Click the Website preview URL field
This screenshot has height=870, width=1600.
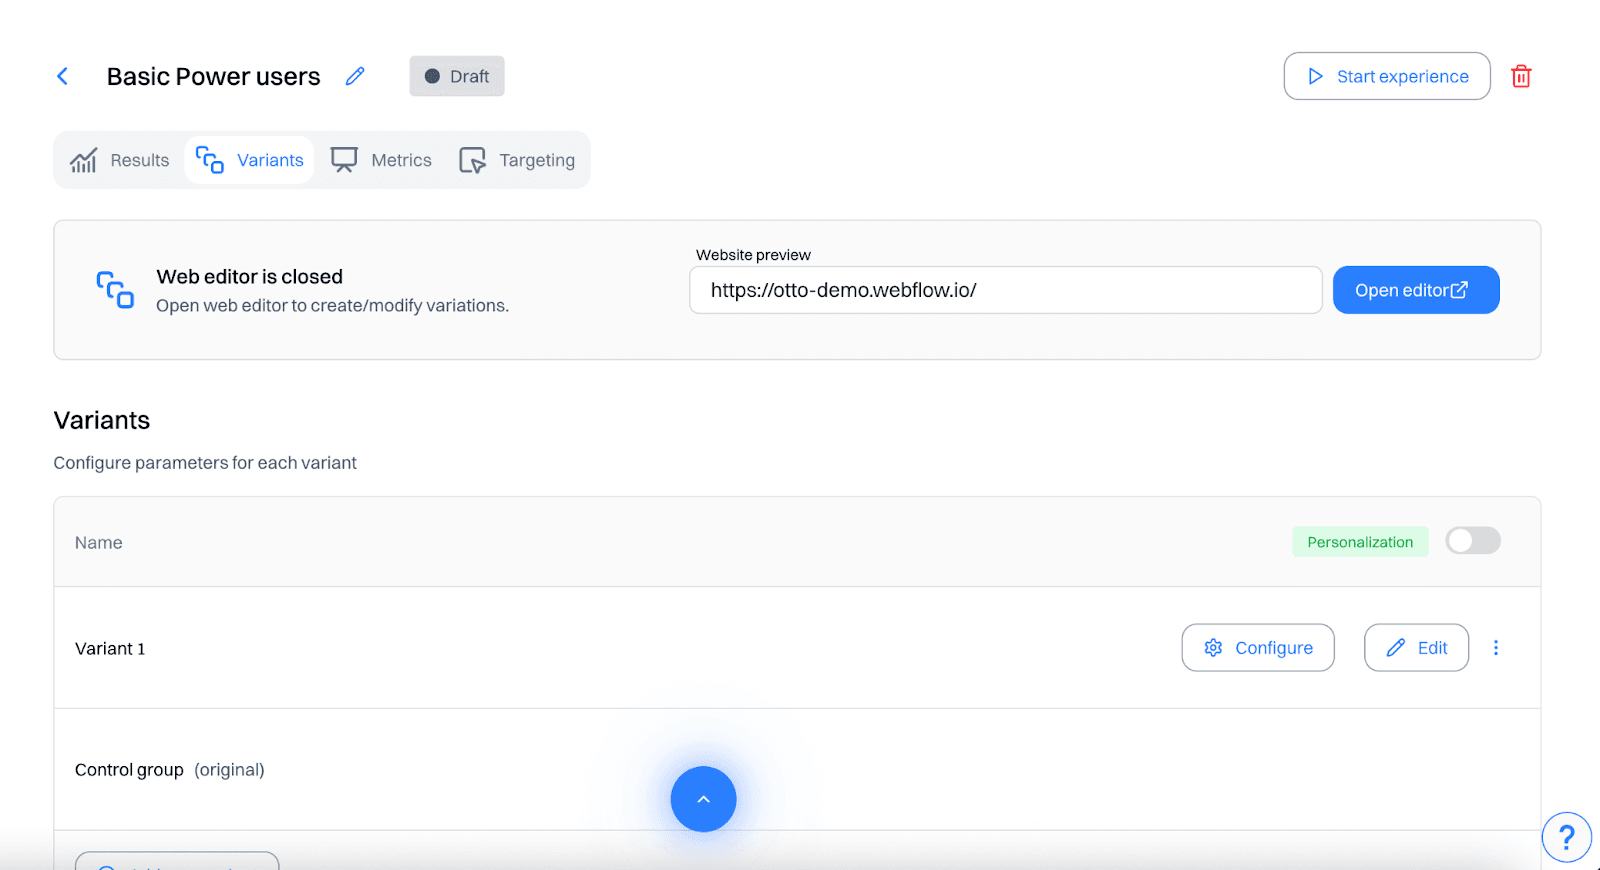pyautogui.click(x=1005, y=290)
